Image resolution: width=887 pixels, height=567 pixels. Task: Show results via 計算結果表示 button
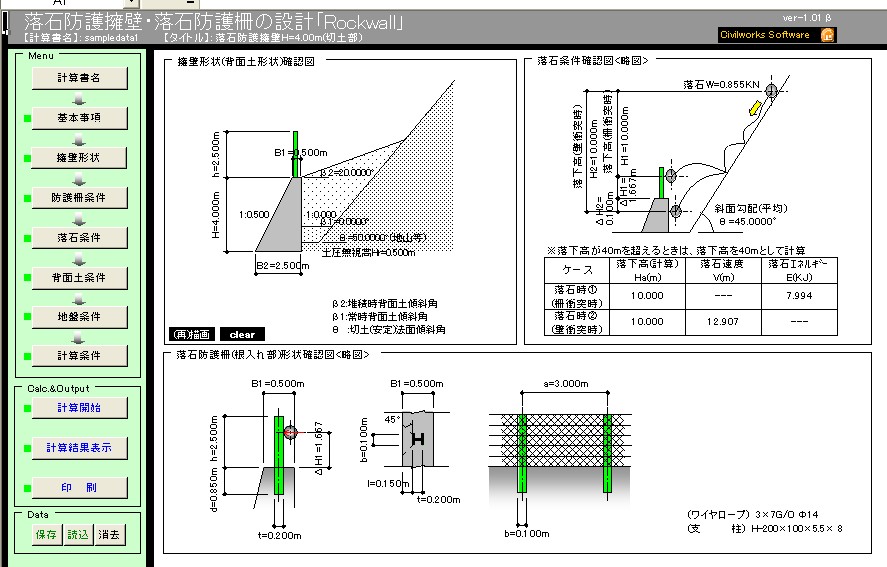[79, 448]
